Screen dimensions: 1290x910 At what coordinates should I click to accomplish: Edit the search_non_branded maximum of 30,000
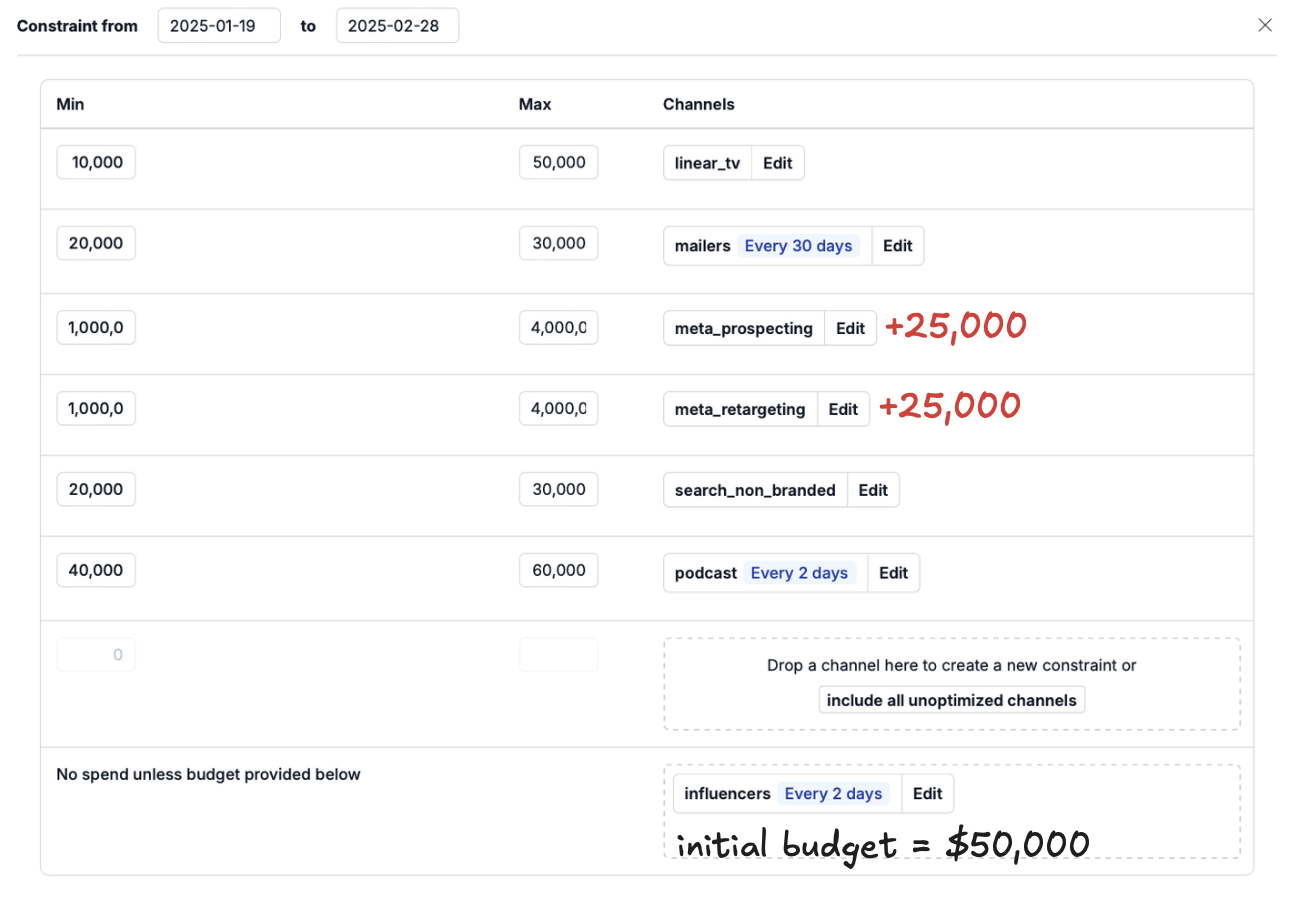click(558, 488)
